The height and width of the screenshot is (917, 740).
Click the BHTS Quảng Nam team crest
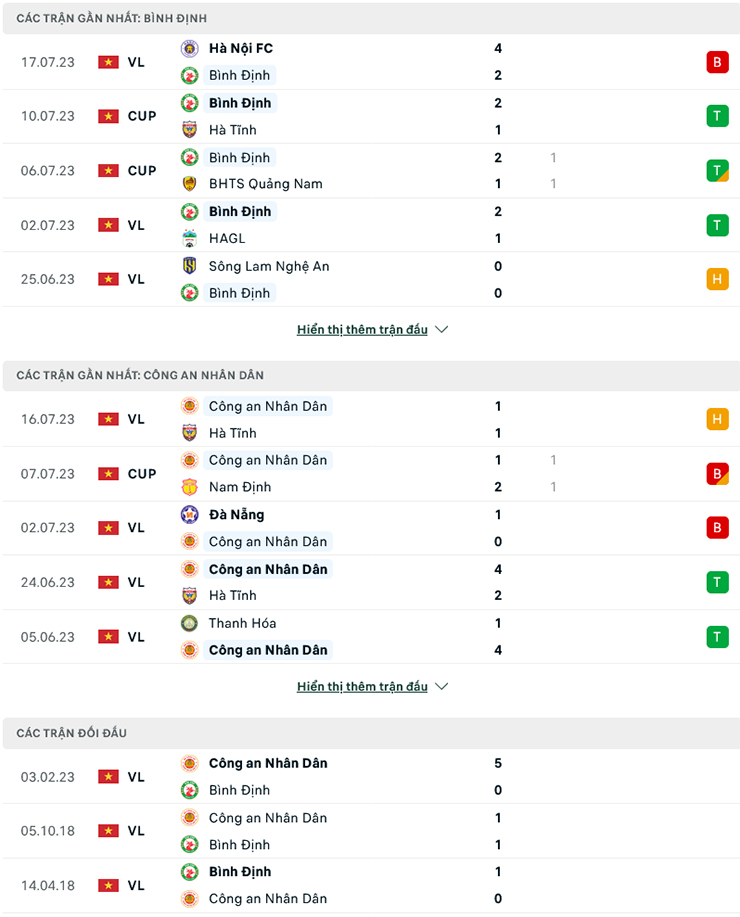[x=189, y=184]
